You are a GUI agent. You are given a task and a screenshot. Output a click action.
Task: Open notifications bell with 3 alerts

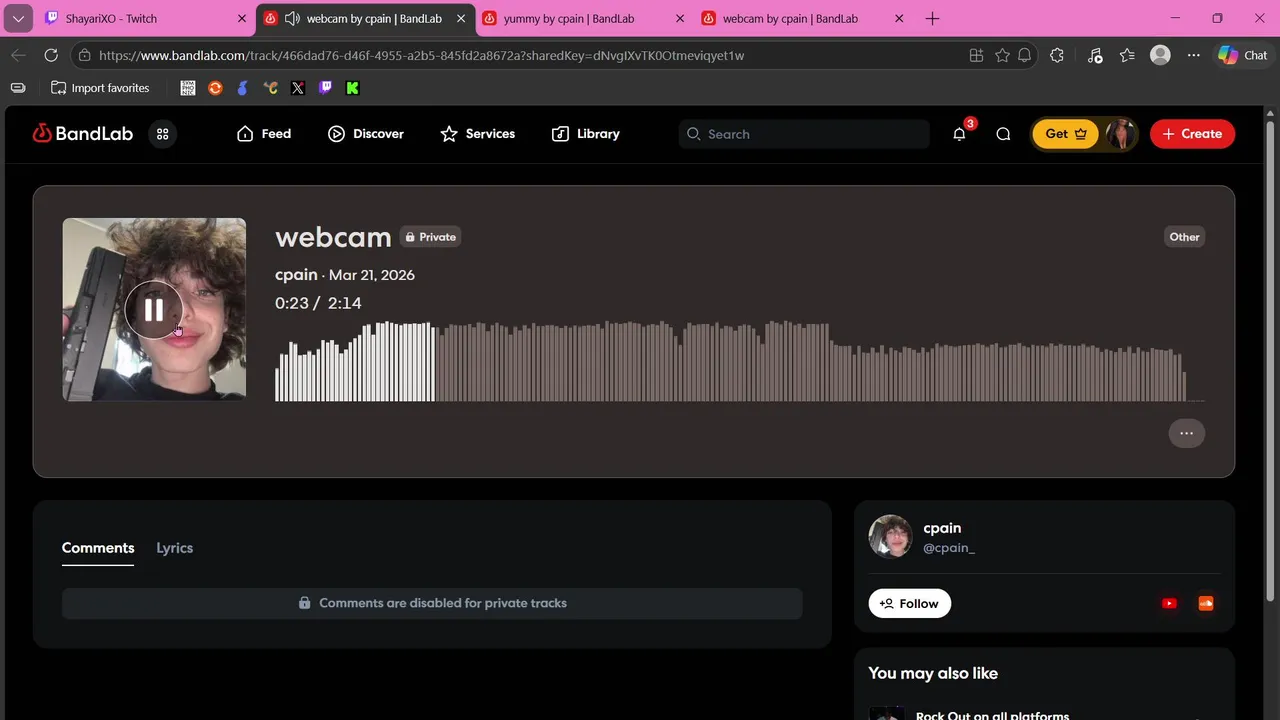click(x=959, y=134)
